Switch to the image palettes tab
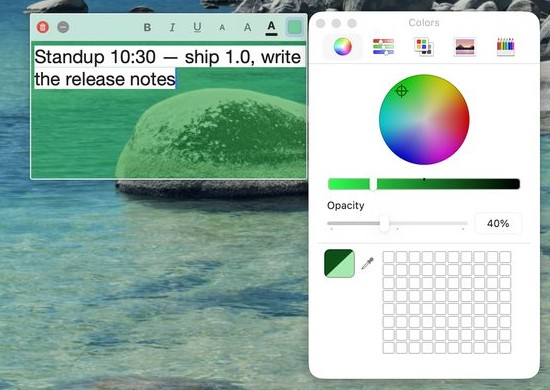The width and height of the screenshot is (550, 390). tap(465, 46)
